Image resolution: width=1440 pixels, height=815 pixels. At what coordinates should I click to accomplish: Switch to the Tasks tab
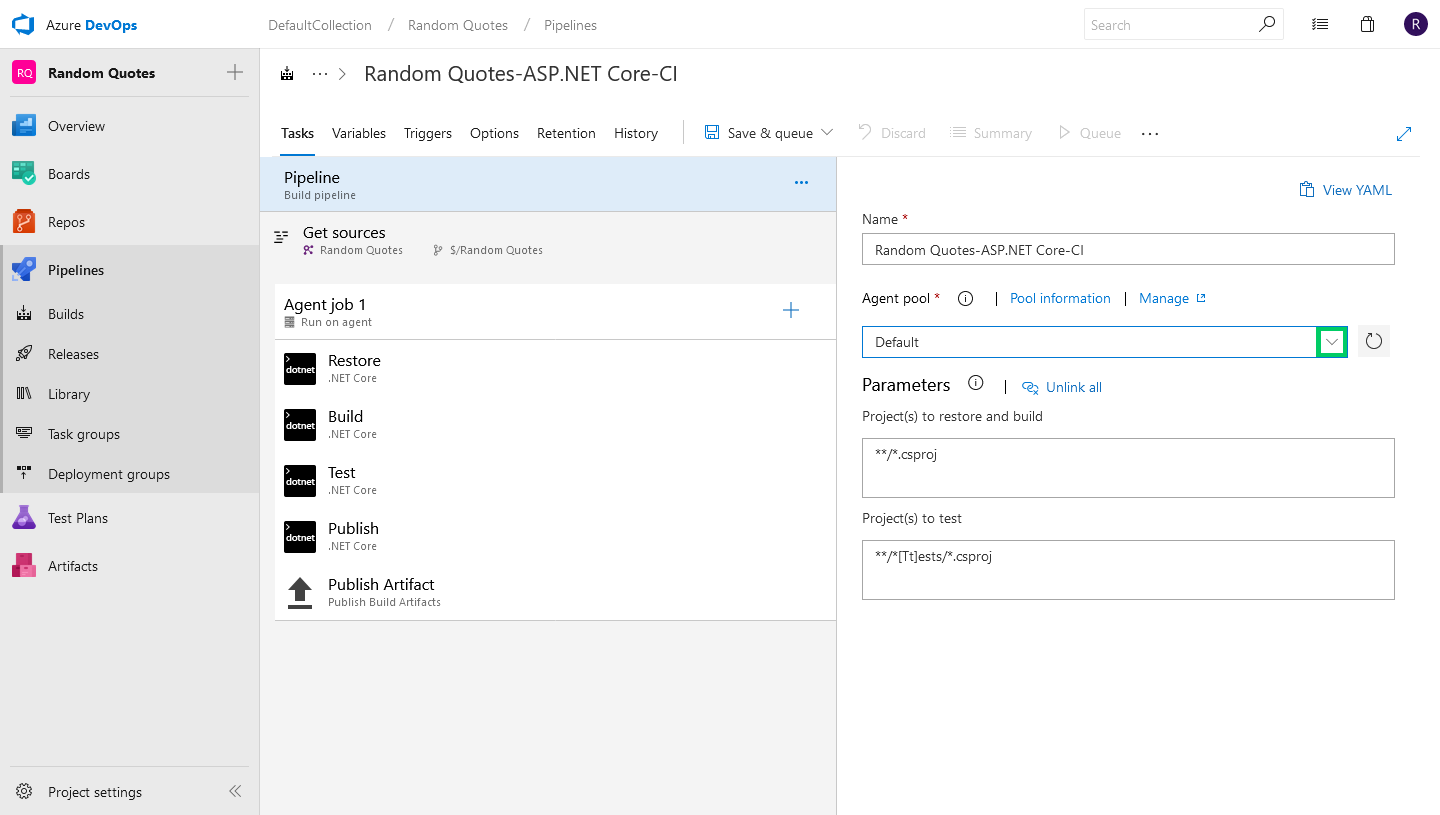coord(298,133)
